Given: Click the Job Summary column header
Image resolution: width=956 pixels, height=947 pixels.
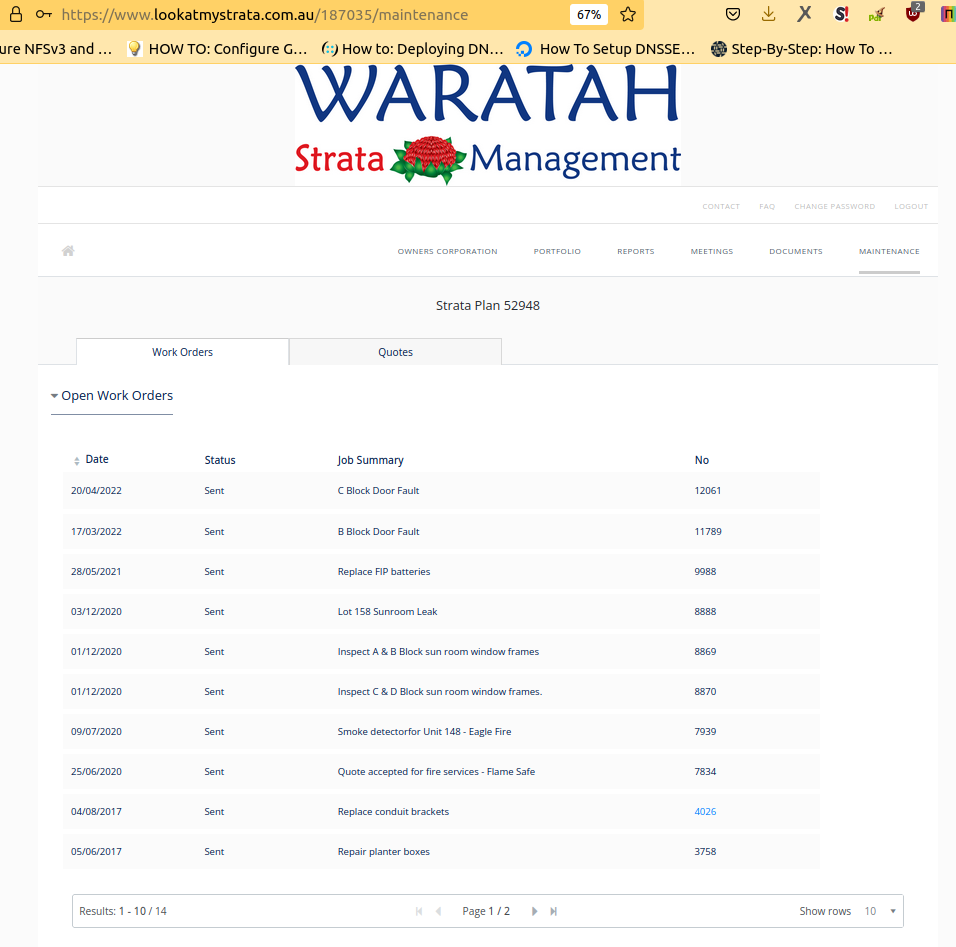Looking at the screenshot, I should tap(371, 460).
